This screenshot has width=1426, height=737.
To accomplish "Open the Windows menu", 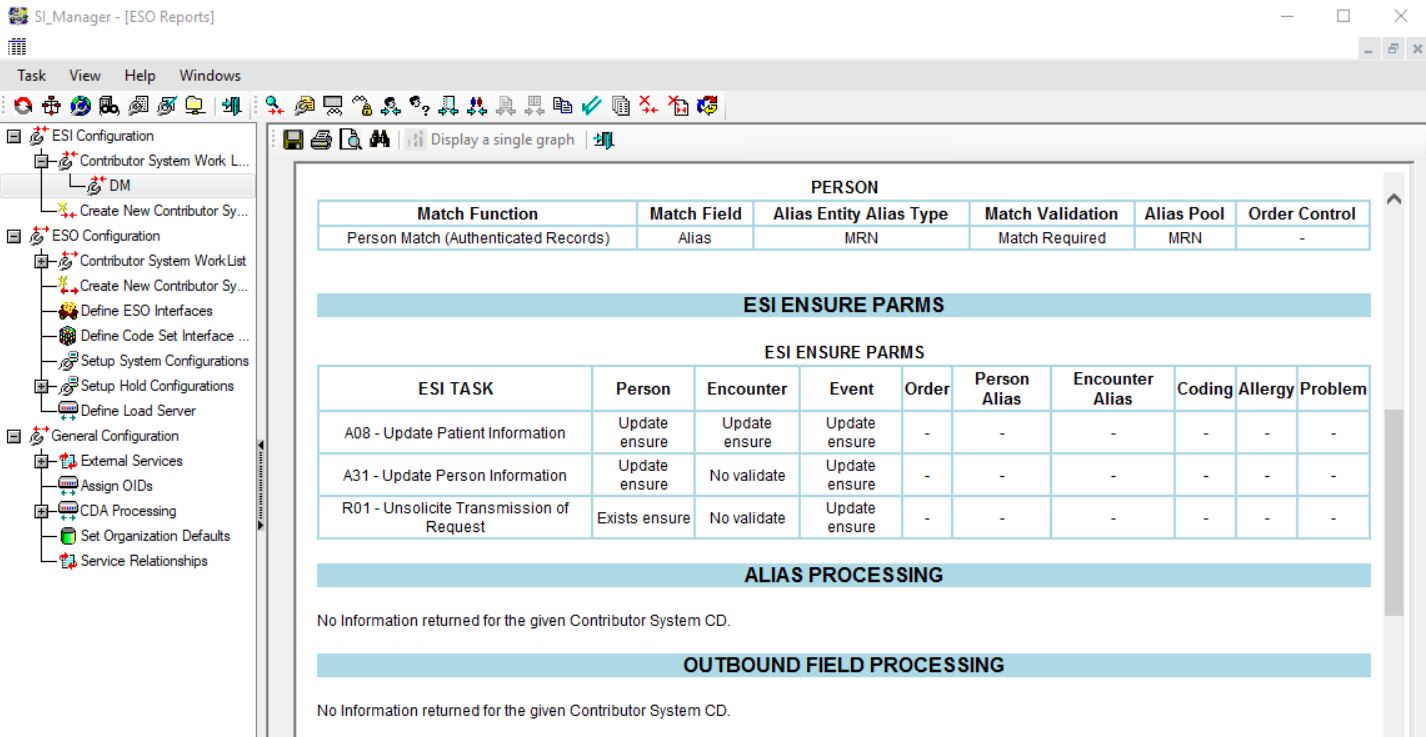I will pyautogui.click(x=210, y=75).
